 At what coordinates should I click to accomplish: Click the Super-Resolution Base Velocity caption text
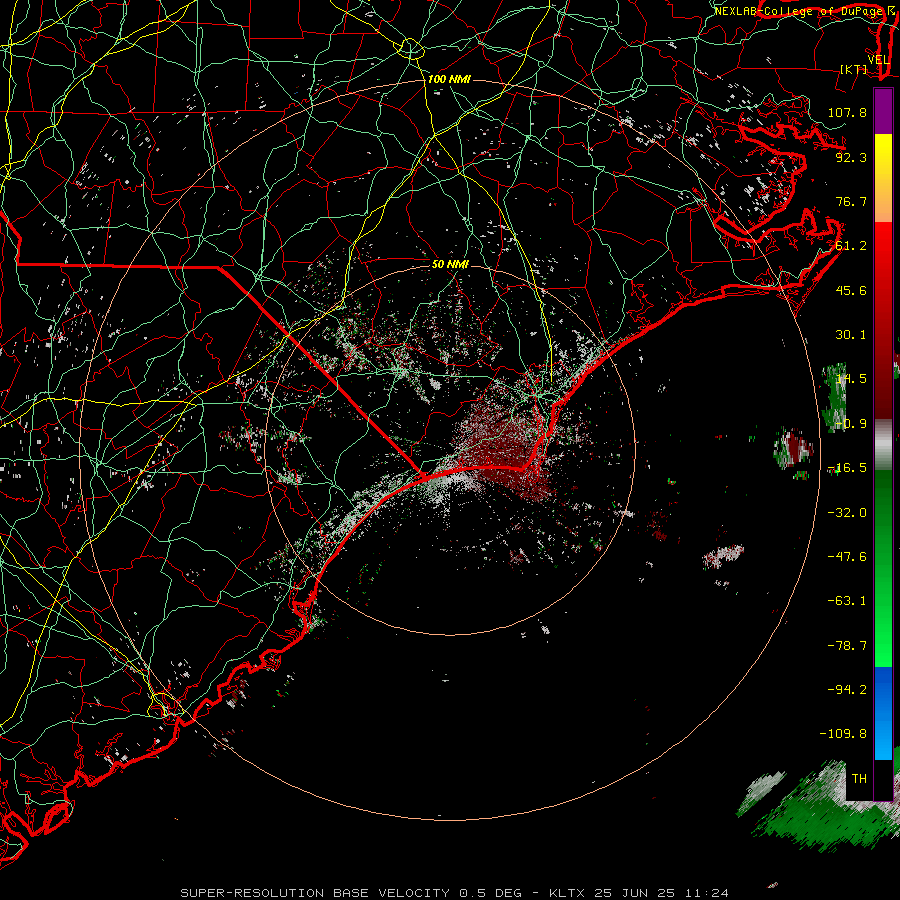[454, 893]
